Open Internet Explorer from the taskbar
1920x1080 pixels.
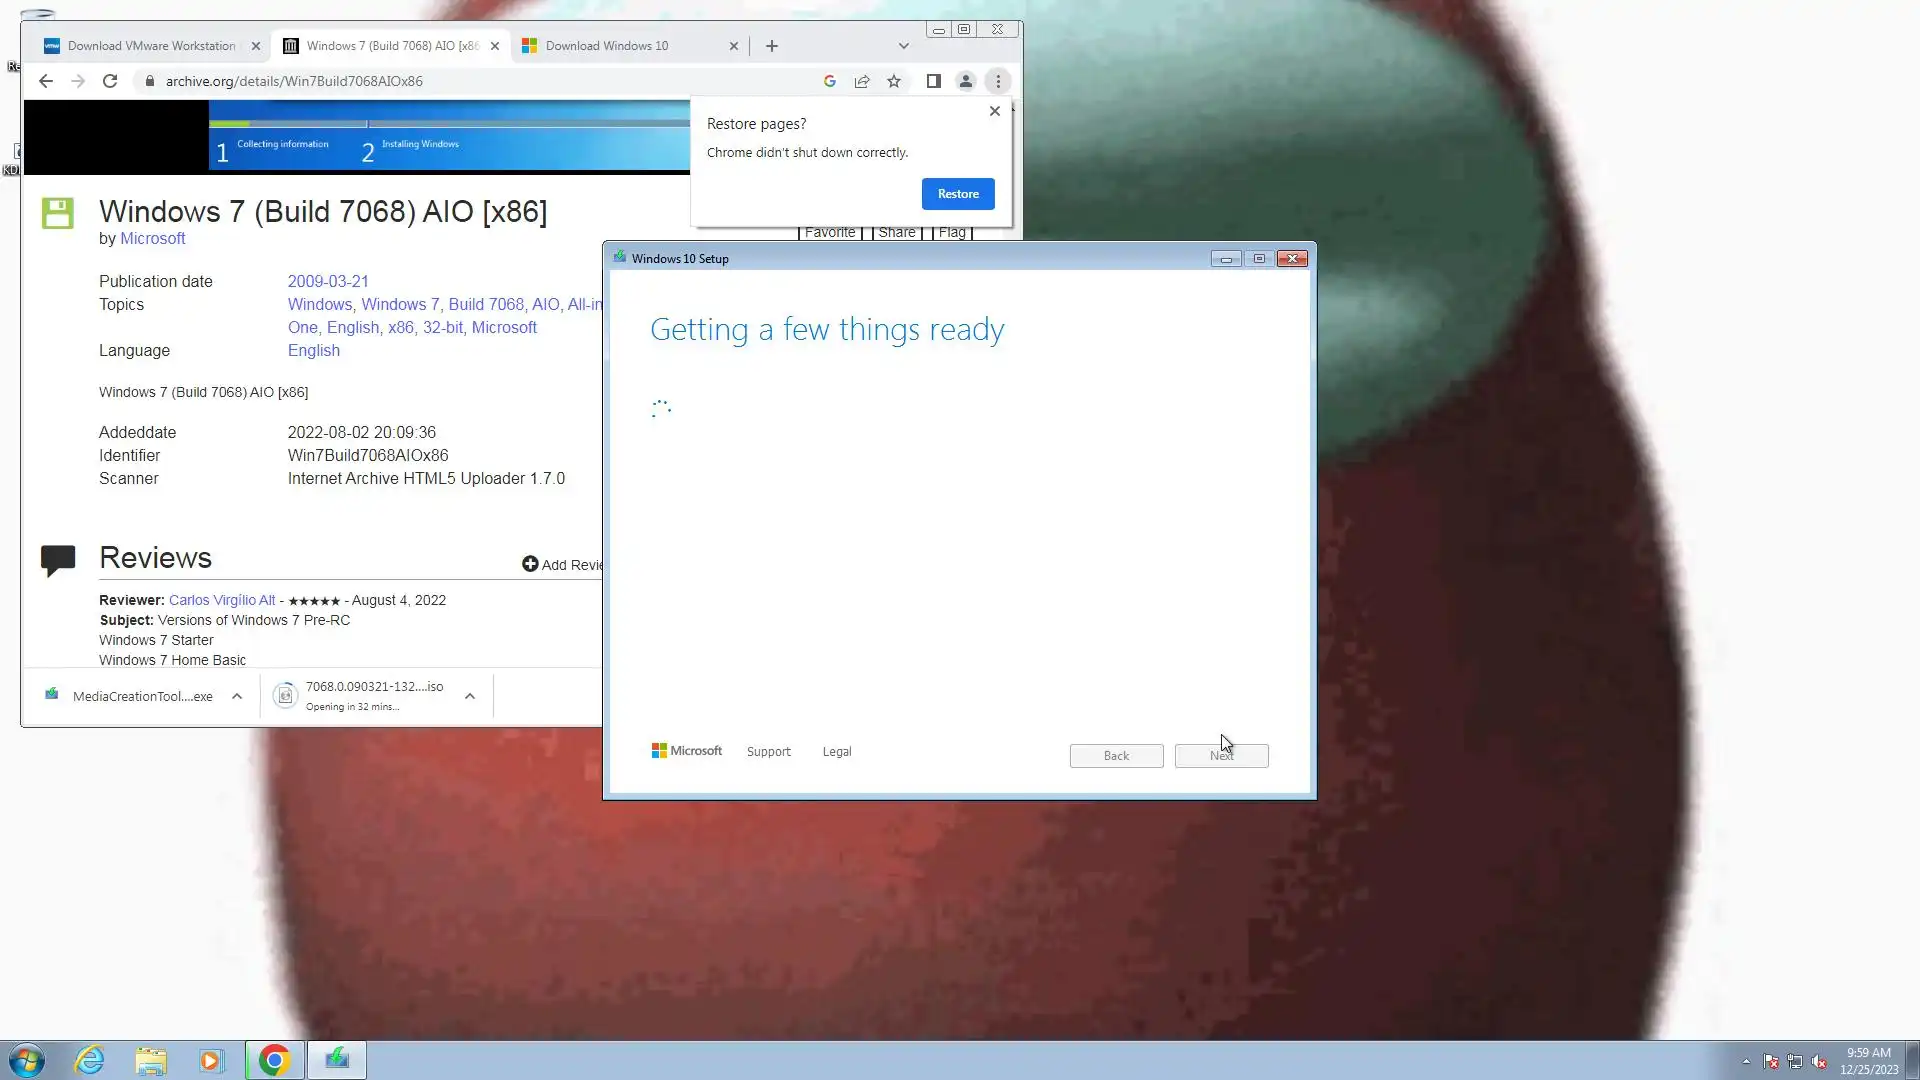coord(90,1060)
